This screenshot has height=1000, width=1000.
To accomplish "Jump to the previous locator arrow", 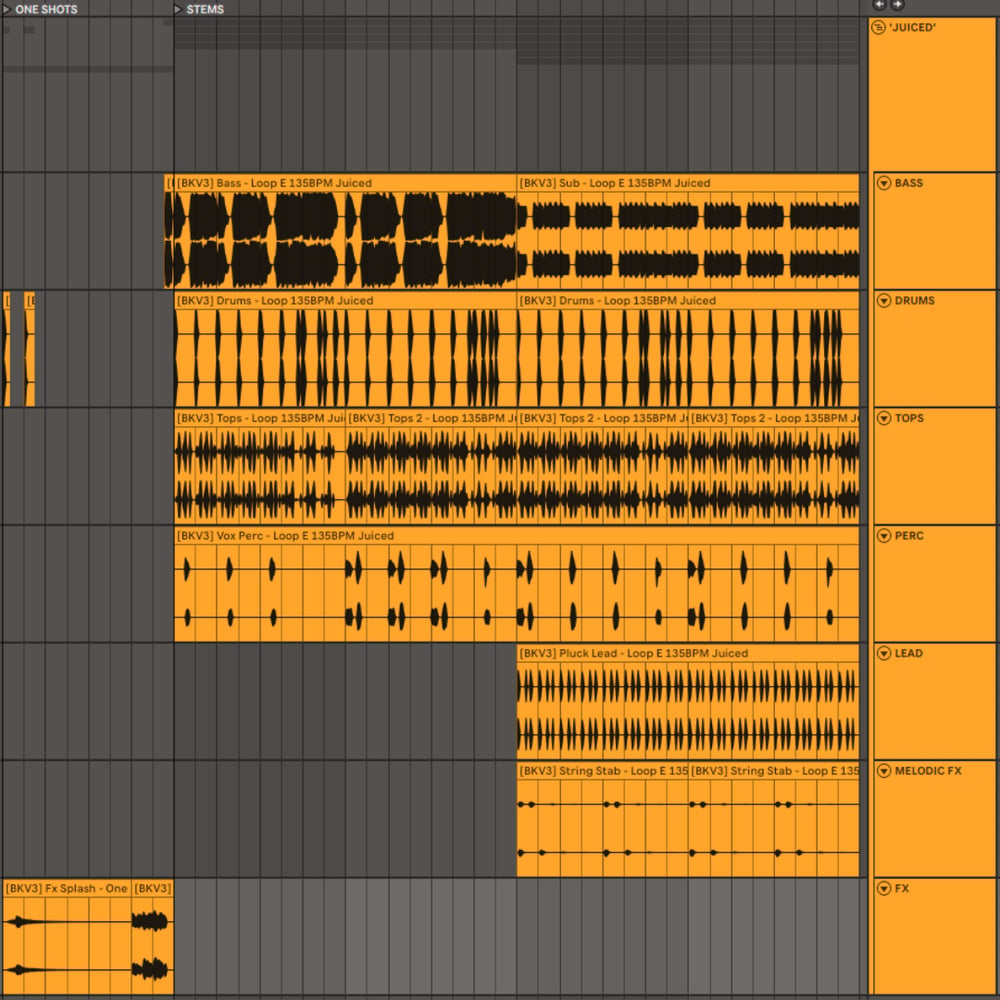I will 879,4.
